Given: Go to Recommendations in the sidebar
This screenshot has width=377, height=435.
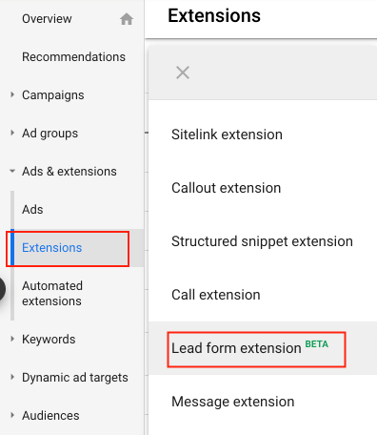Looking at the screenshot, I should pos(74,57).
